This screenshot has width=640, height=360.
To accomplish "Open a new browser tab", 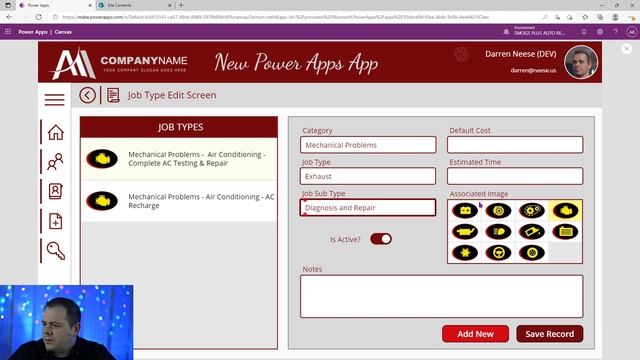I will point(181,5).
